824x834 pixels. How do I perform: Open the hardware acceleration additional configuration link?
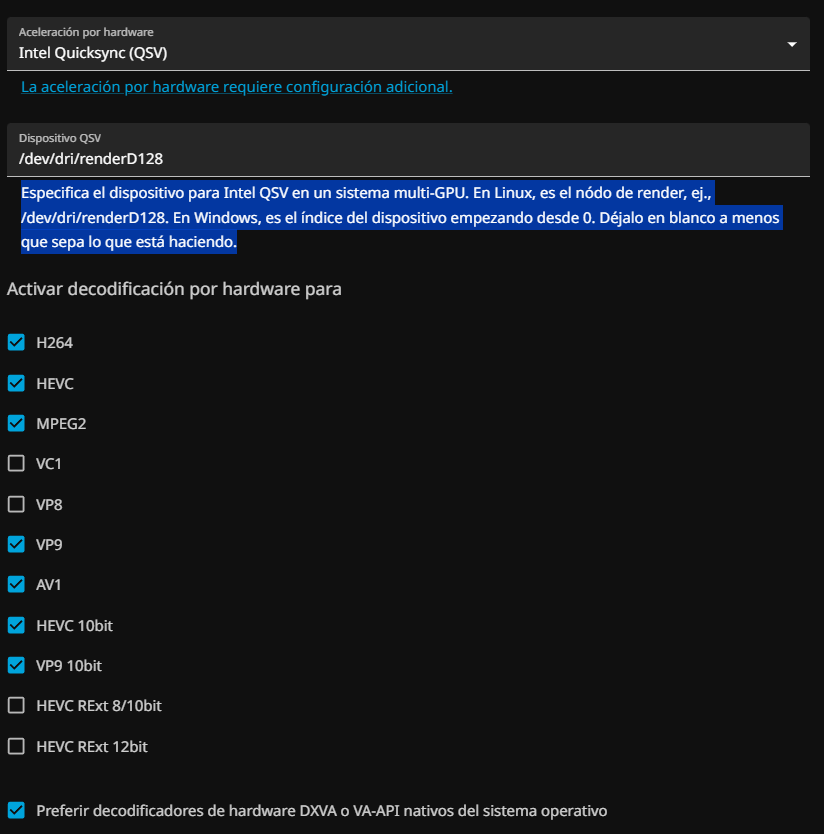236,87
